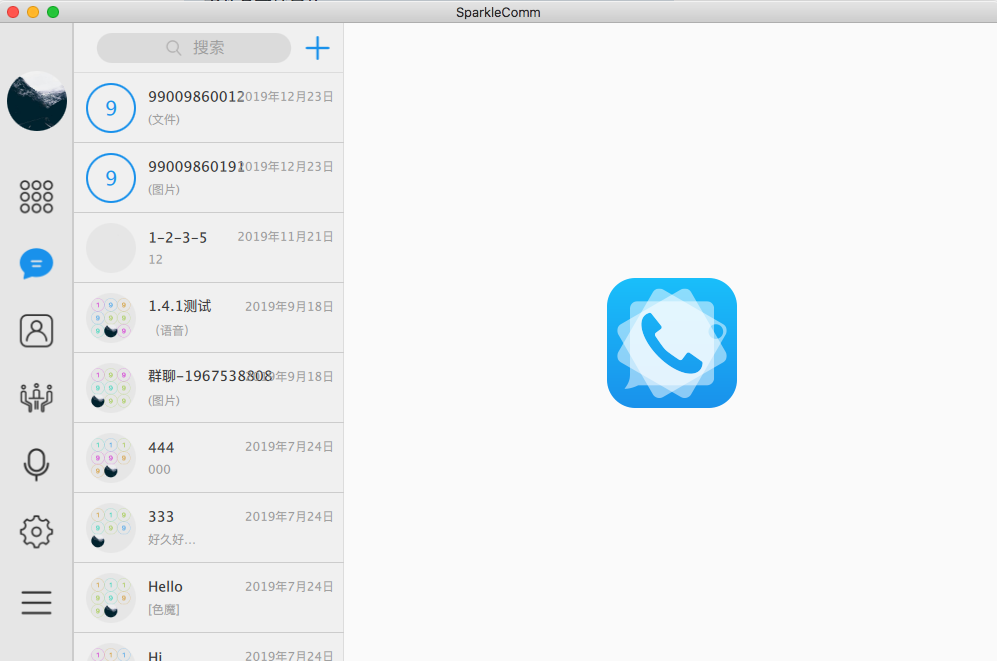Click the SparkleComm phone logo

671,343
